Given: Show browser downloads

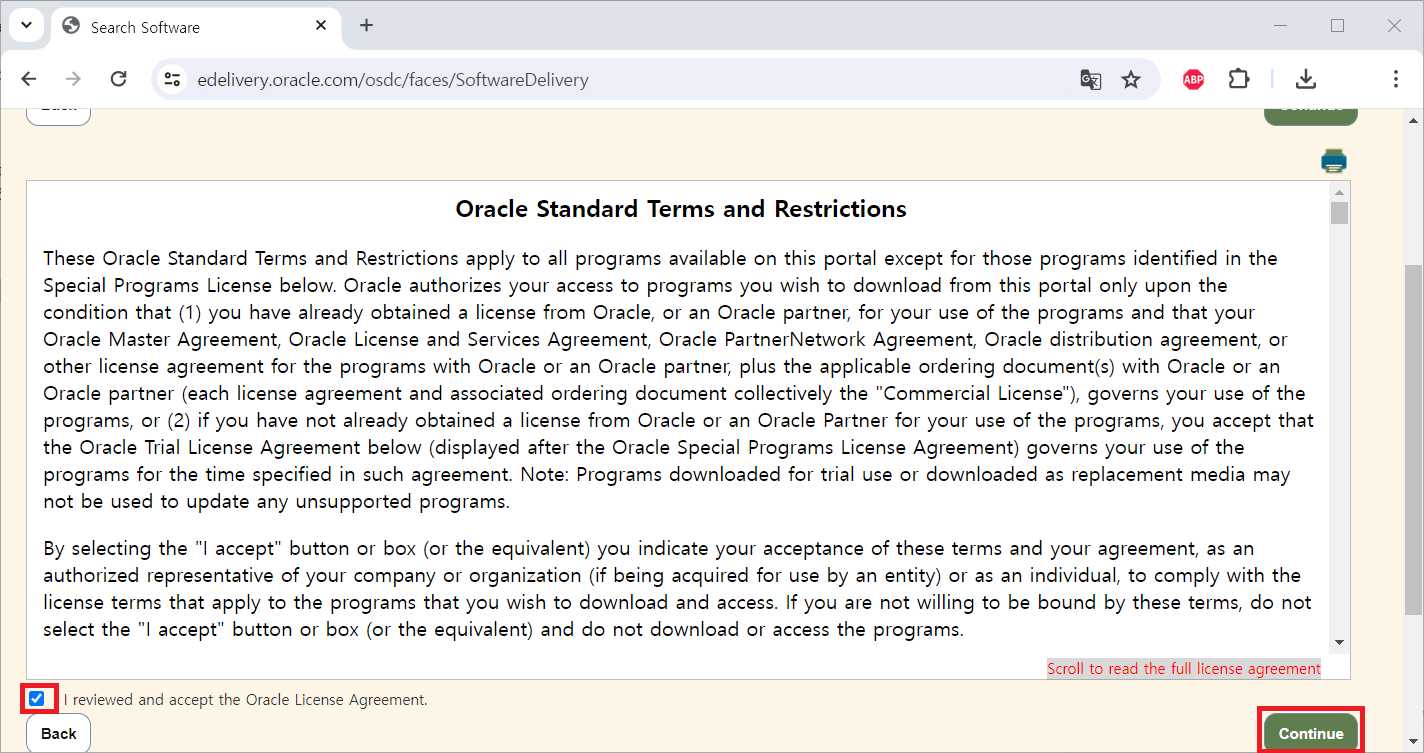Looking at the screenshot, I should point(1305,79).
